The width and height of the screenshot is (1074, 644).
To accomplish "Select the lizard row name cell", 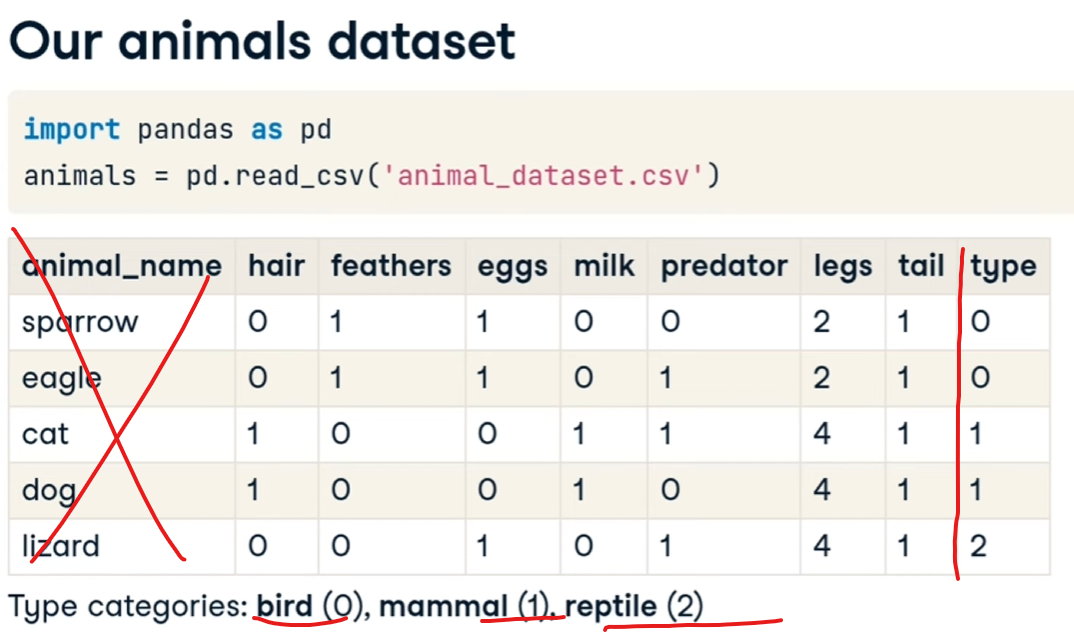I will click(x=61, y=547).
